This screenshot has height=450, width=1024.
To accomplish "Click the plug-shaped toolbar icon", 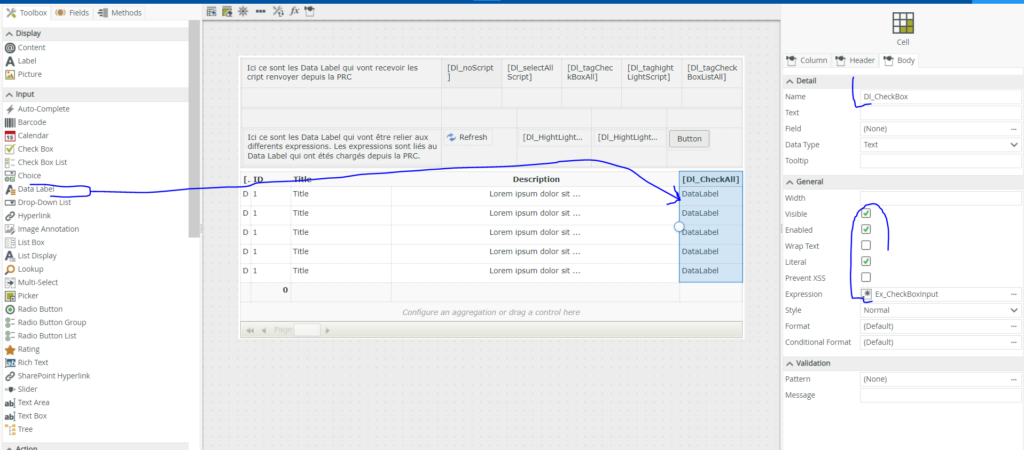I will pos(310,11).
